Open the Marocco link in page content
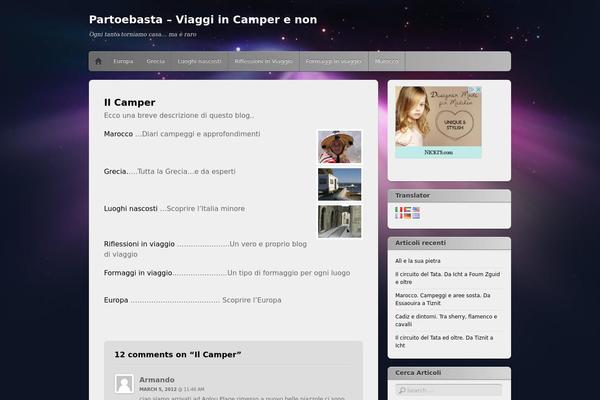 pos(118,134)
